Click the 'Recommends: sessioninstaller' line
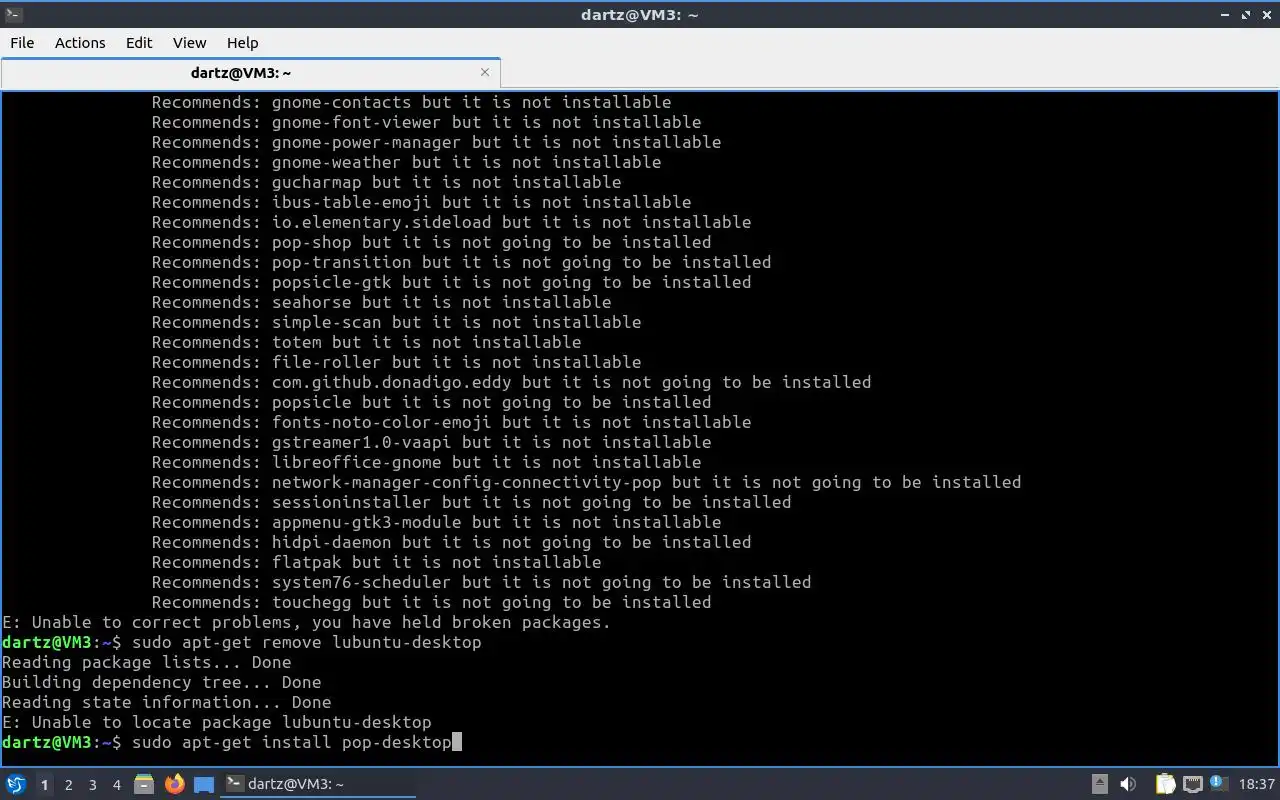Viewport: 1280px width, 800px height. [x=471, y=502]
